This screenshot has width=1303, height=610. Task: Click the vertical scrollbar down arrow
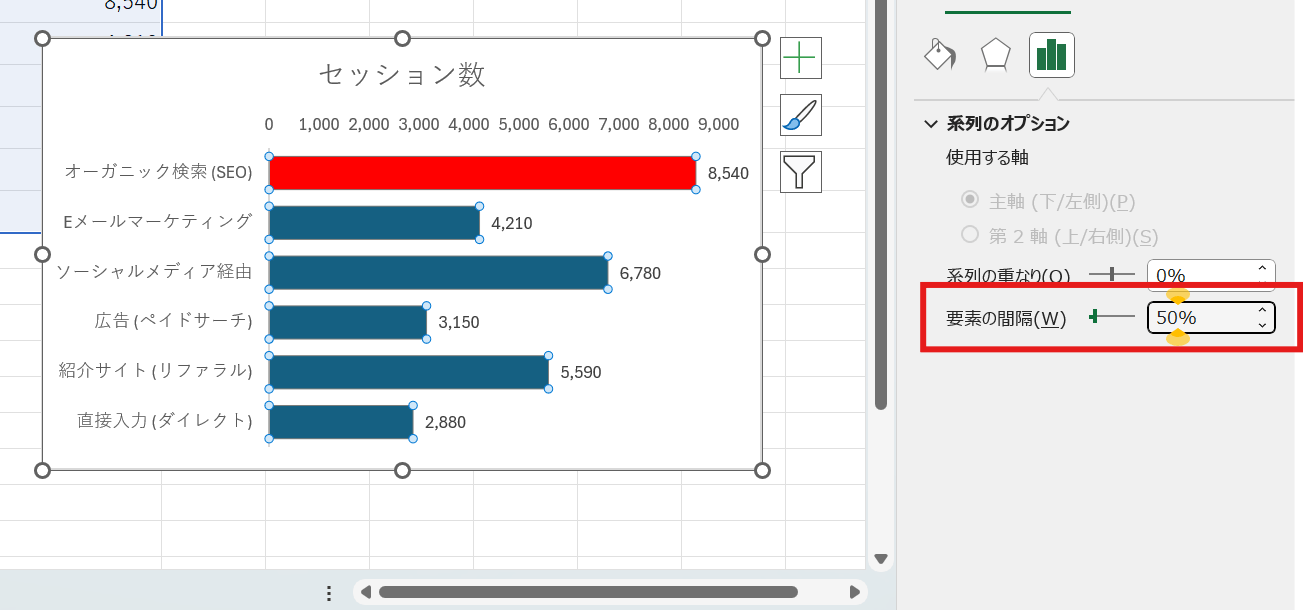click(882, 560)
